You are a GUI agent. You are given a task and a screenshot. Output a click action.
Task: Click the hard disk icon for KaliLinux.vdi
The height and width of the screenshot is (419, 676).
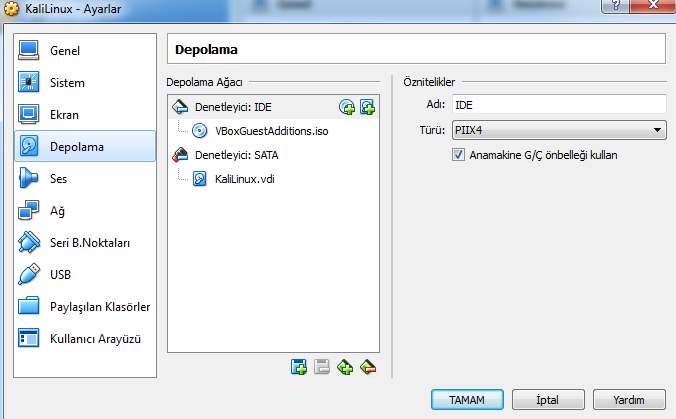click(x=199, y=178)
